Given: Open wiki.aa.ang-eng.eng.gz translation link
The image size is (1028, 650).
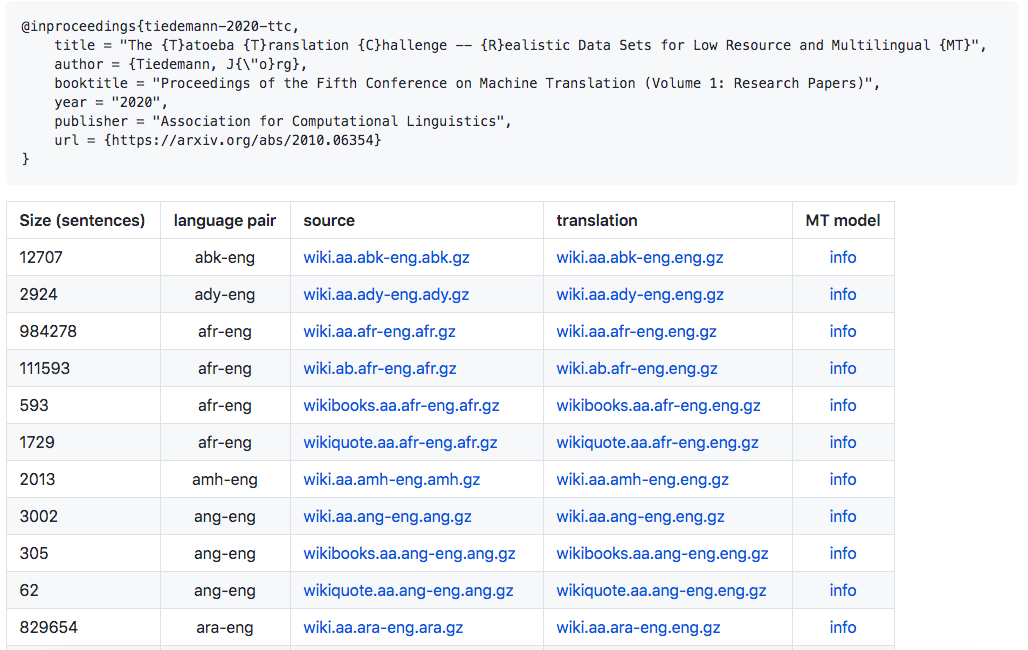Looking at the screenshot, I should [x=640, y=517].
